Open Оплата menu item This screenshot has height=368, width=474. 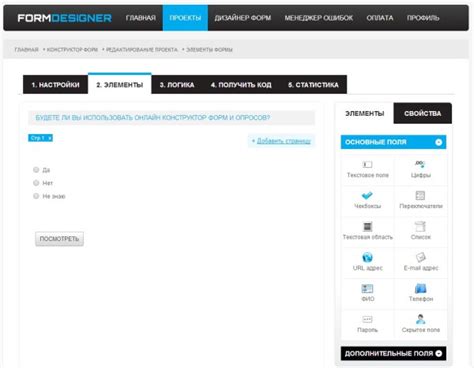coord(380,18)
